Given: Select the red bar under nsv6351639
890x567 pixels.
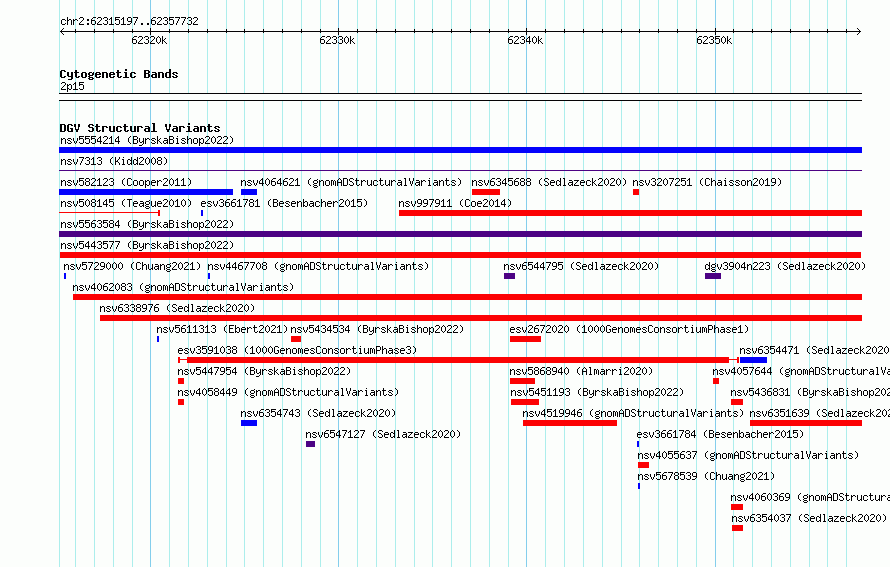Looking at the screenshot, I should pyautogui.click(x=806, y=423).
